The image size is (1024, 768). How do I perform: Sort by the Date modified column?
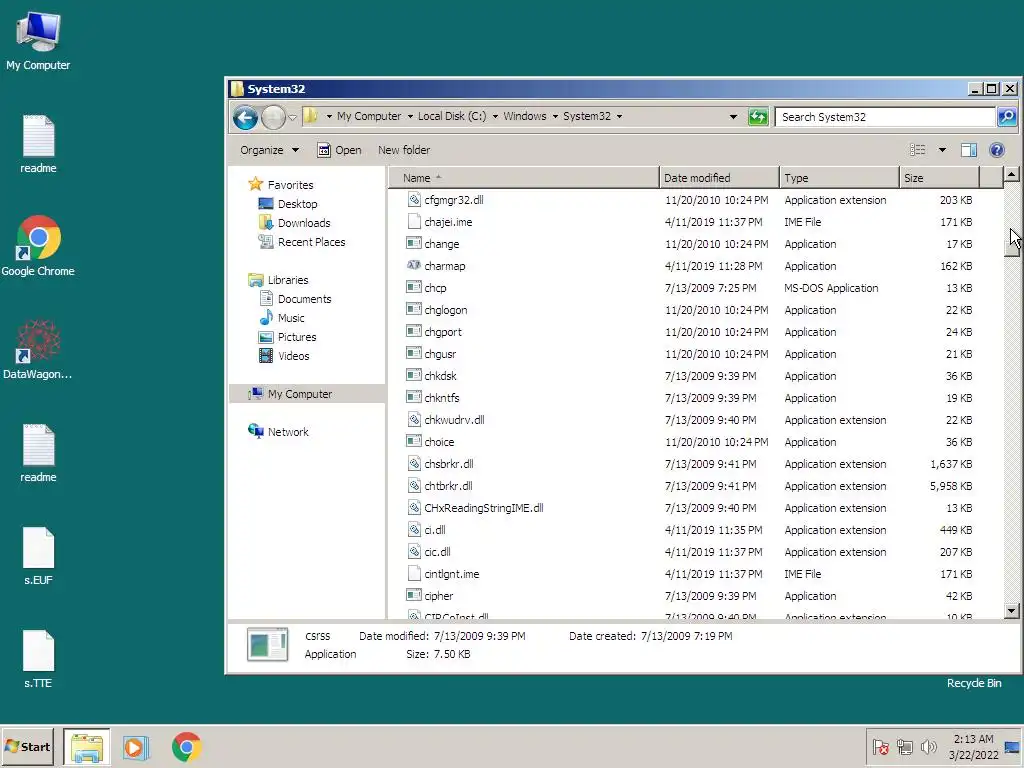tap(719, 178)
